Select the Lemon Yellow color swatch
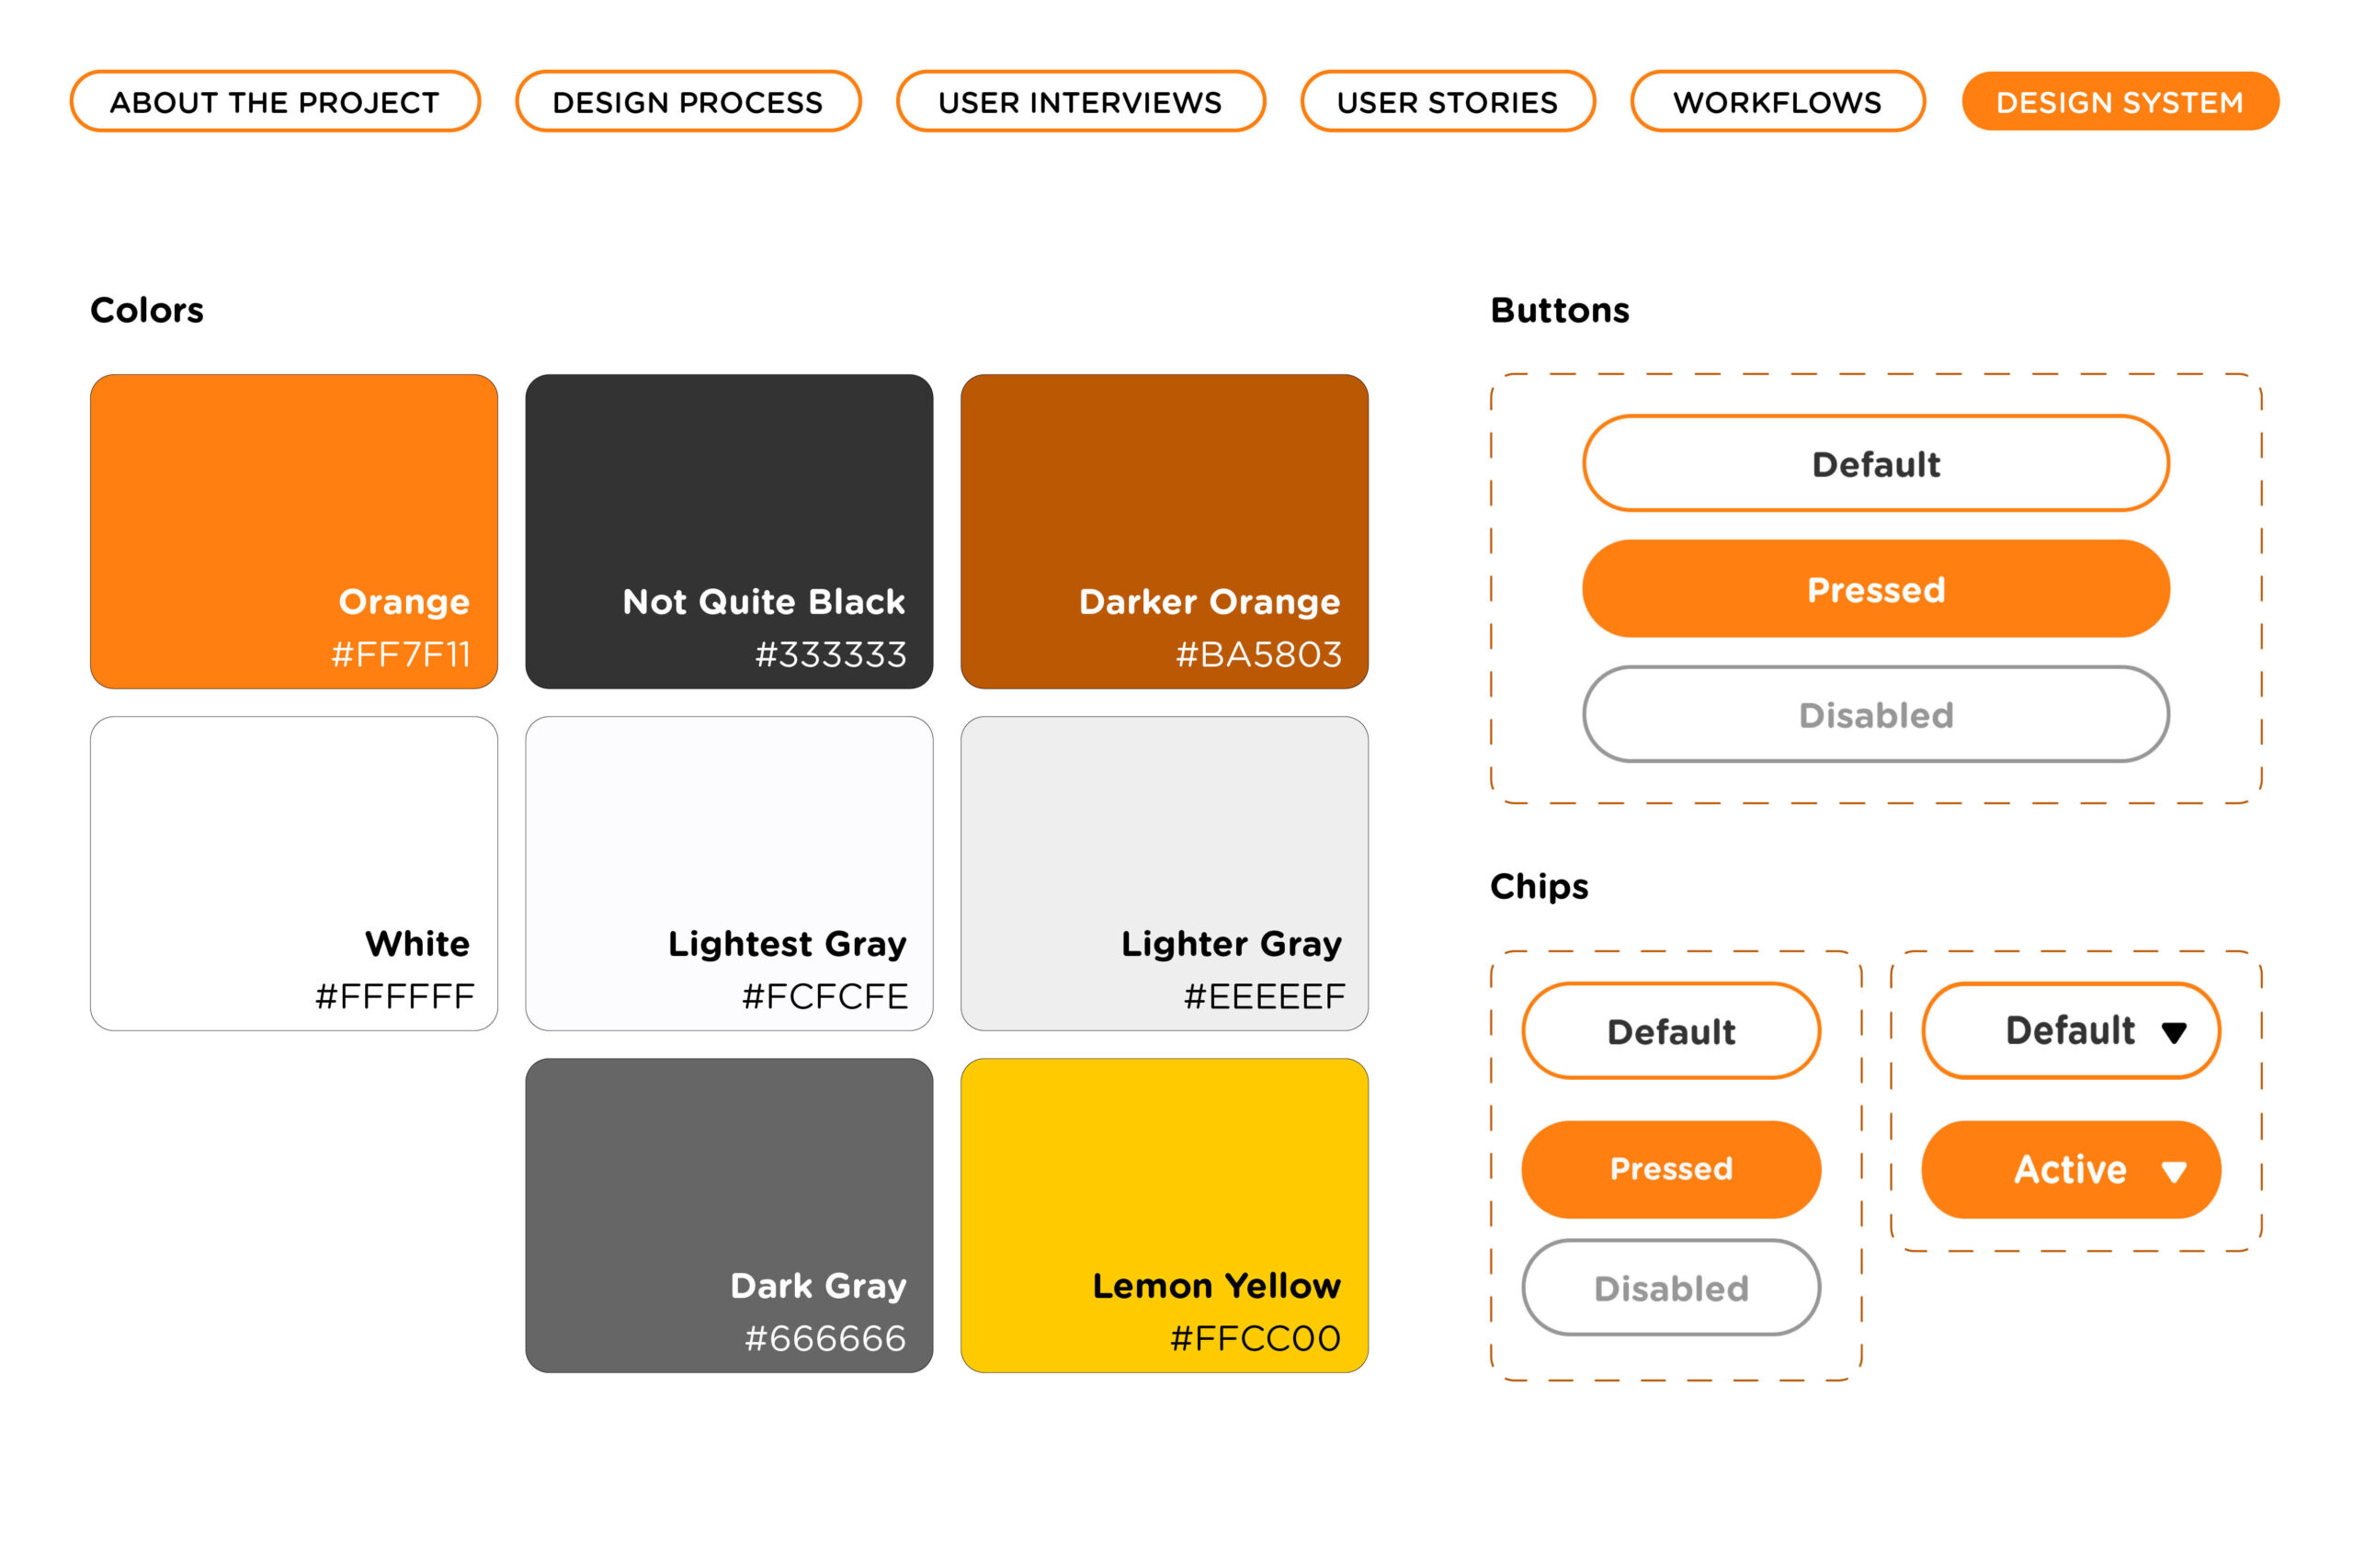Screen dimensions: 2353x1568 (1164, 1215)
